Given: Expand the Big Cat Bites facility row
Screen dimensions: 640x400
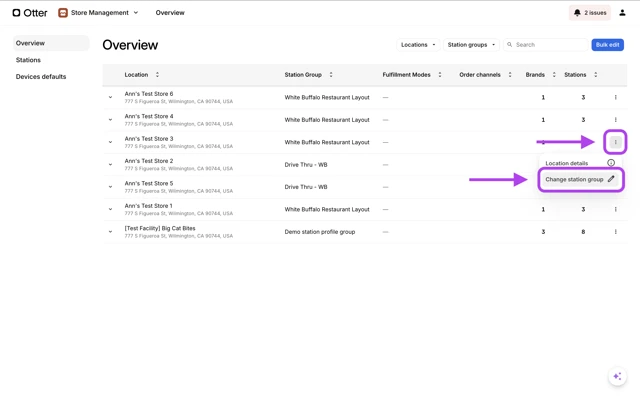Looking at the screenshot, I should (111, 232).
